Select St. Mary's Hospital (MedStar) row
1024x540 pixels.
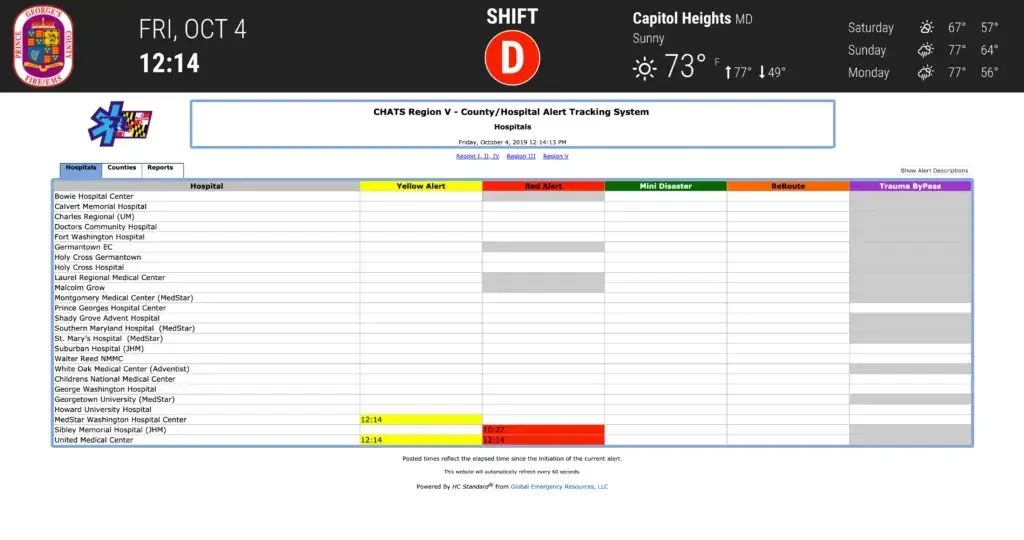[x=512, y=338]
